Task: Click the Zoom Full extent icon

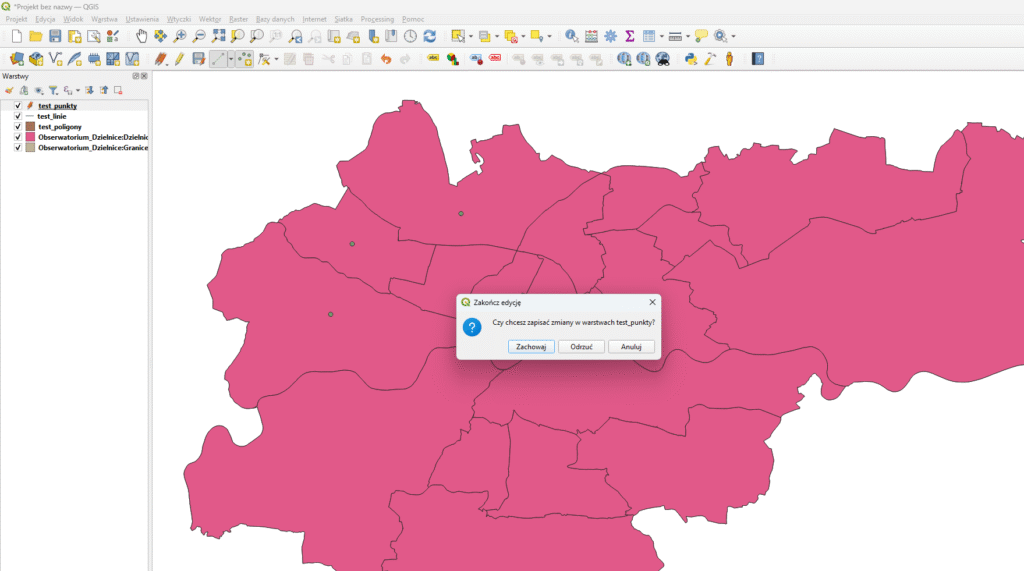Action: coord(219,36)
